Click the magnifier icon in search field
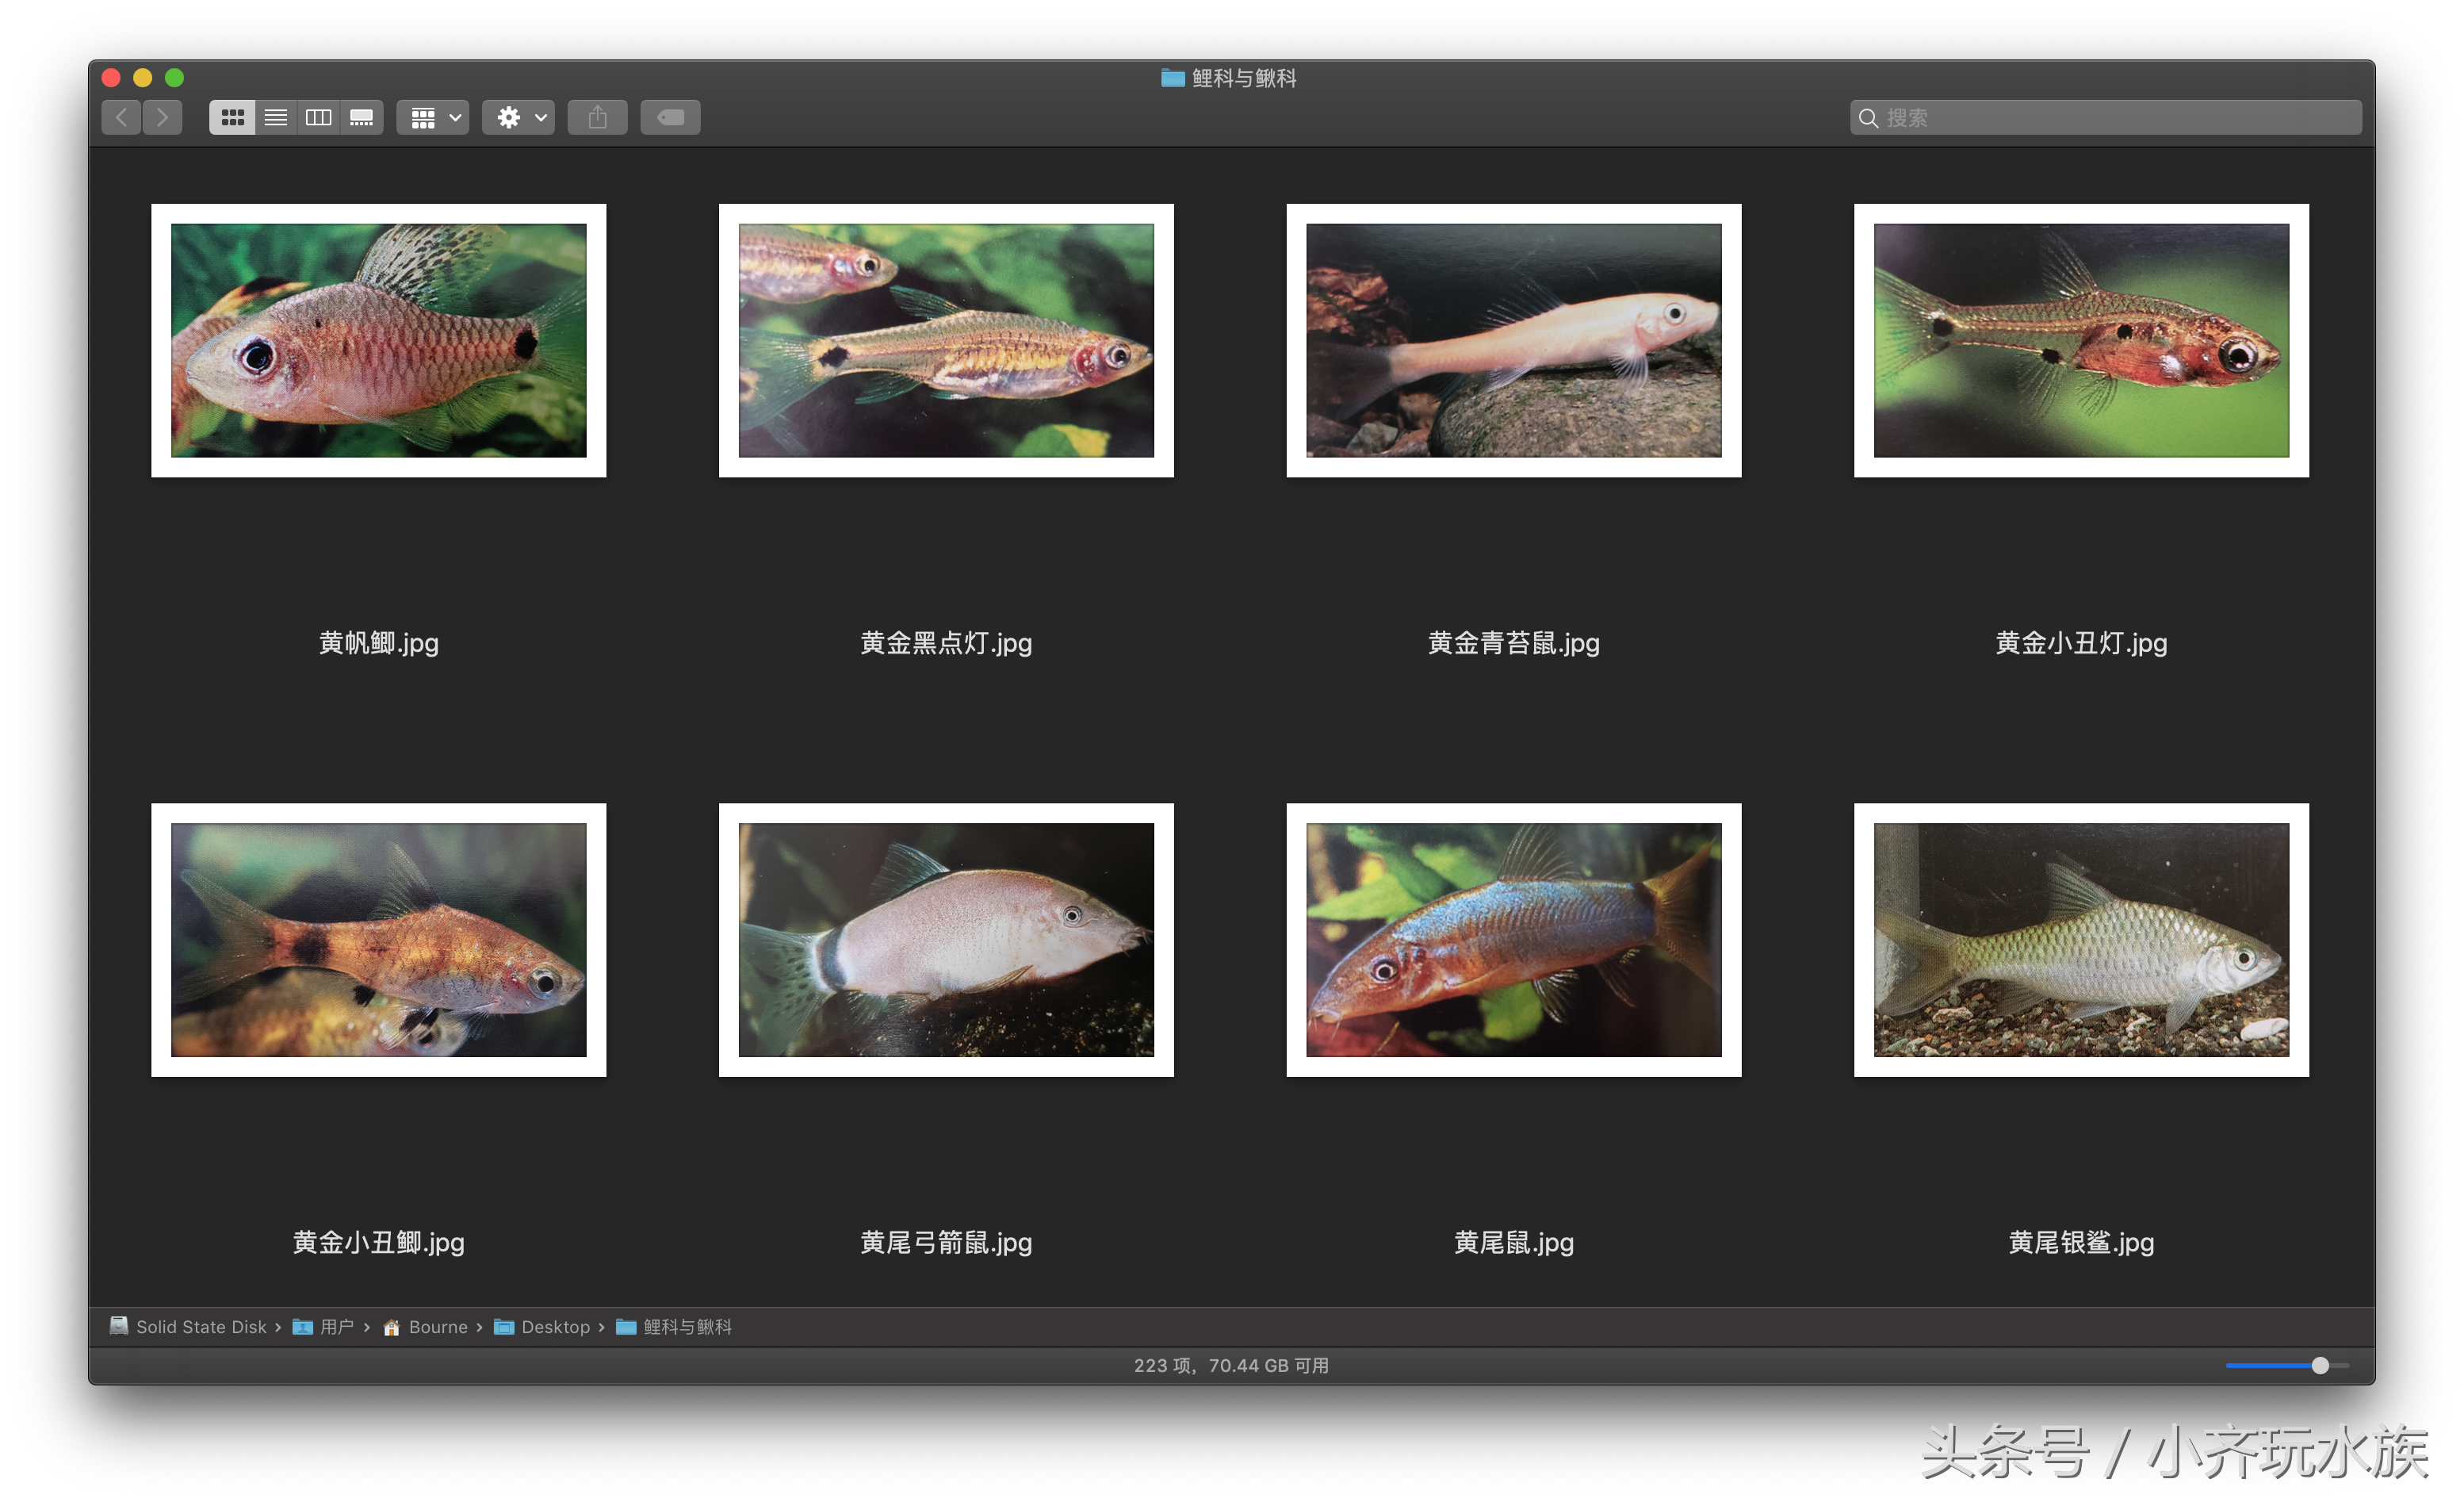Screen dimensions: 2464x1502 (1868, 118)
